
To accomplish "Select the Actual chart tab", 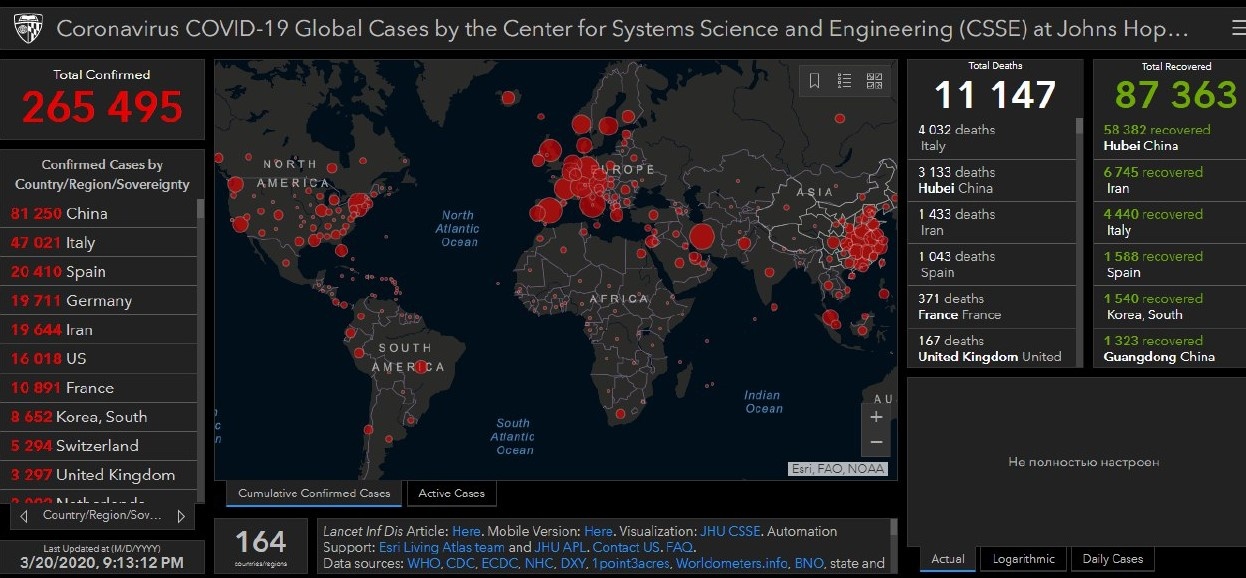I will pyautogui.click(x=948, y=559).
